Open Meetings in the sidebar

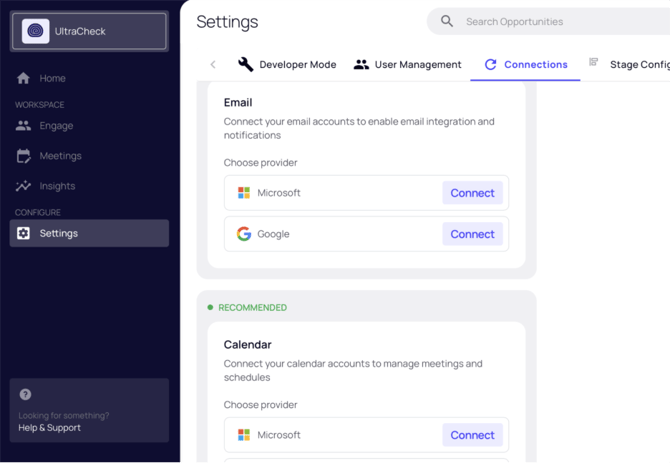[x=89, y=156]
